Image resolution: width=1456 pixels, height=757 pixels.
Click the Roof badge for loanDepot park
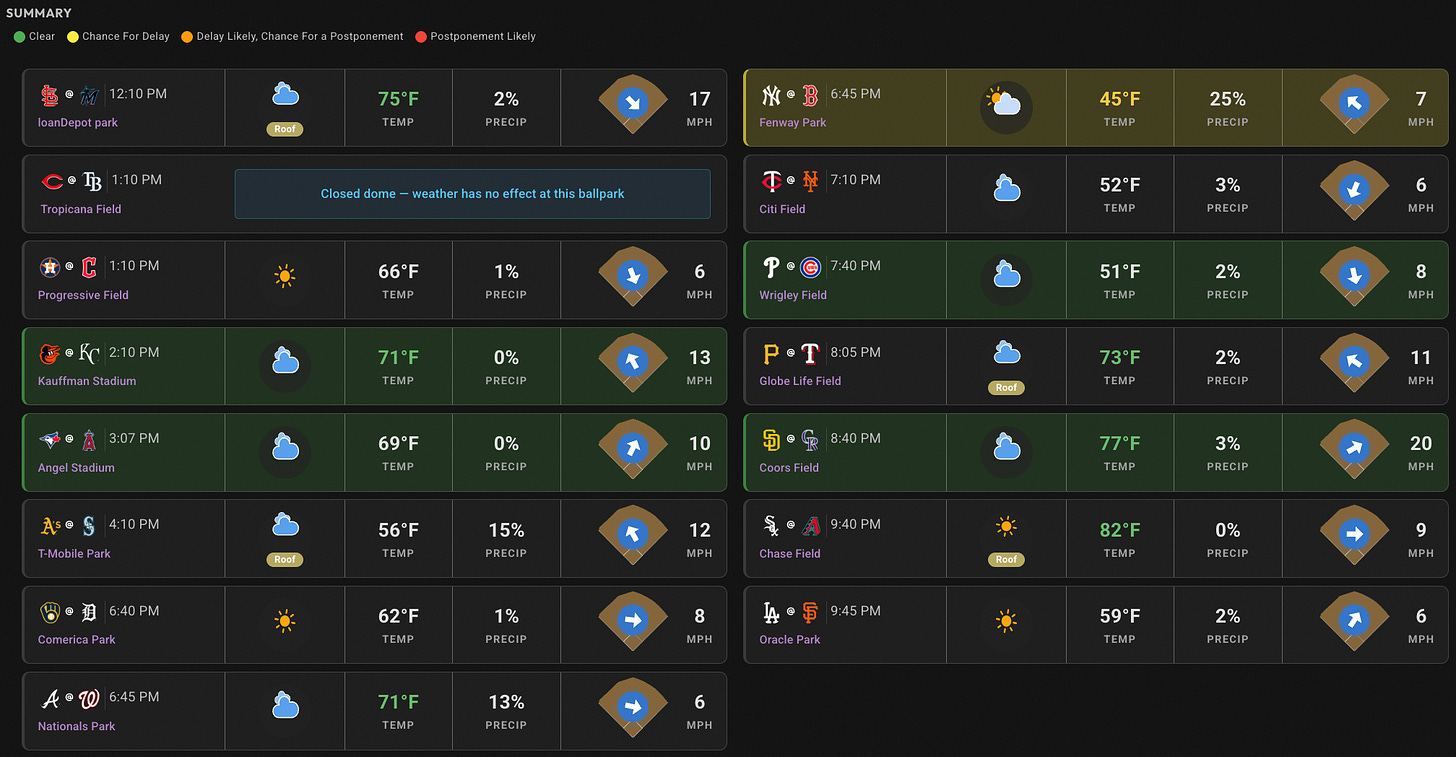(285, 129)
